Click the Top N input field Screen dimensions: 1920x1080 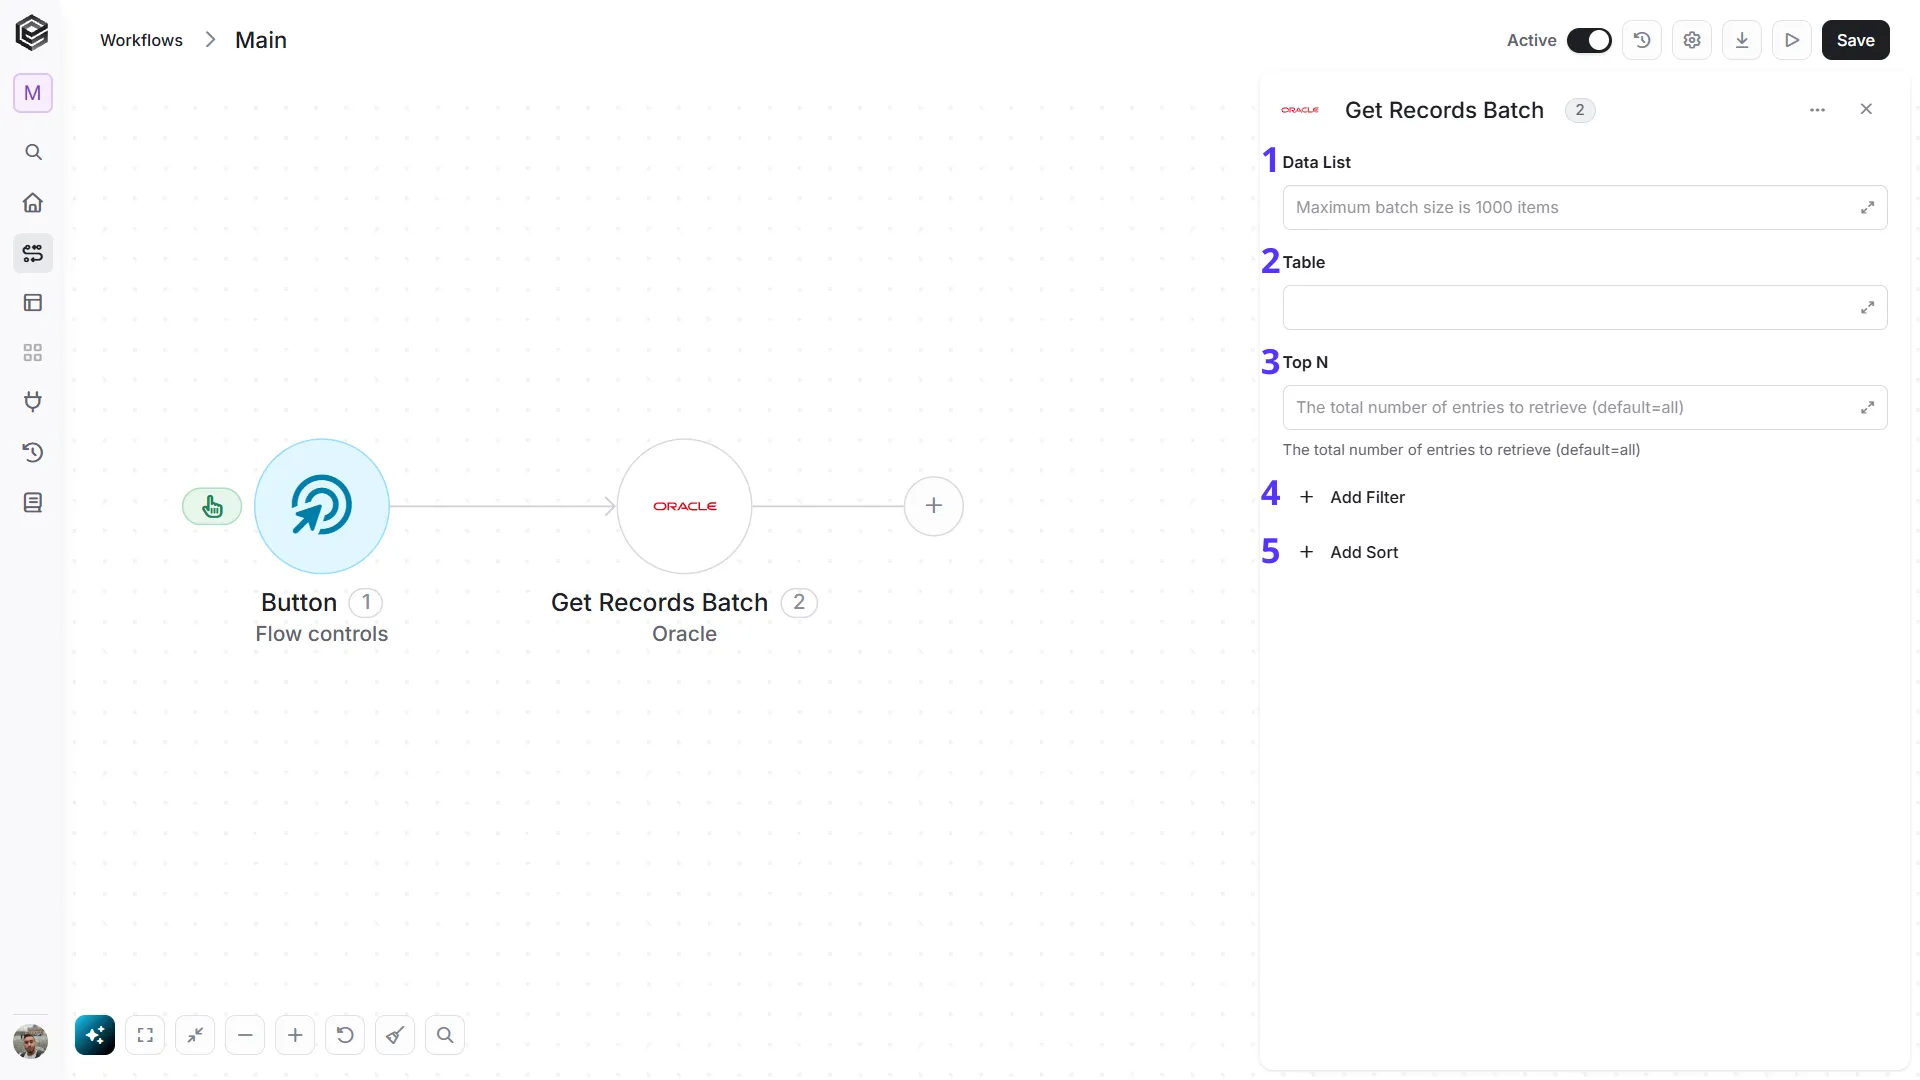1585,407
